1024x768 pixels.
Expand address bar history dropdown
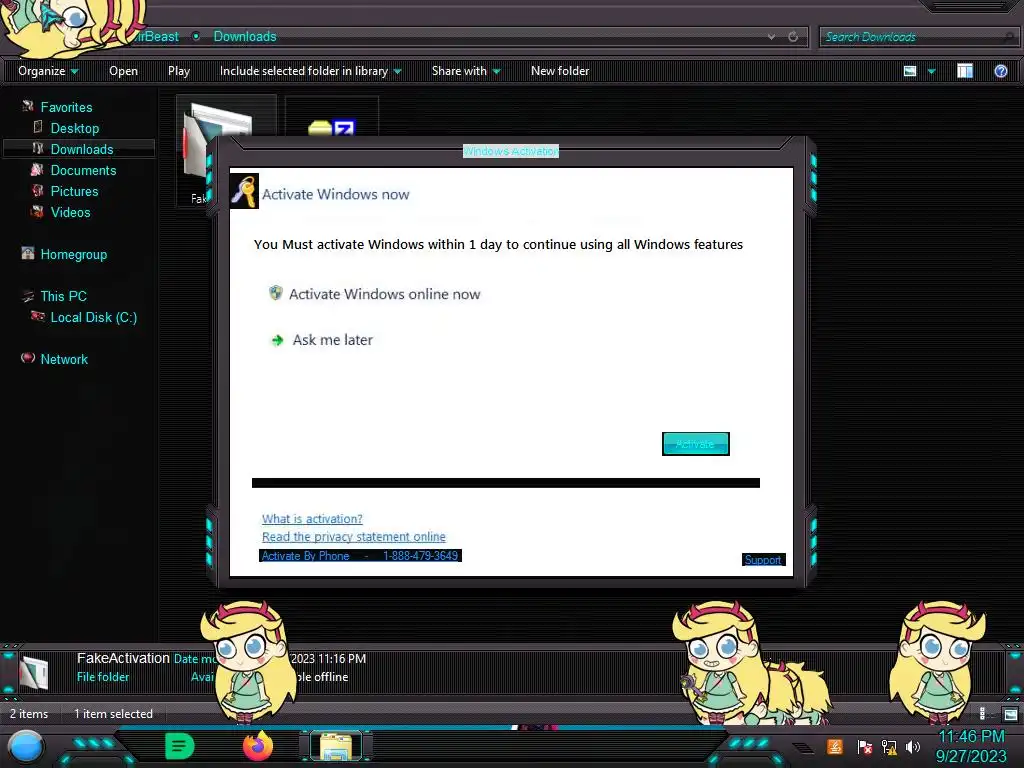(x=771, y=37)
